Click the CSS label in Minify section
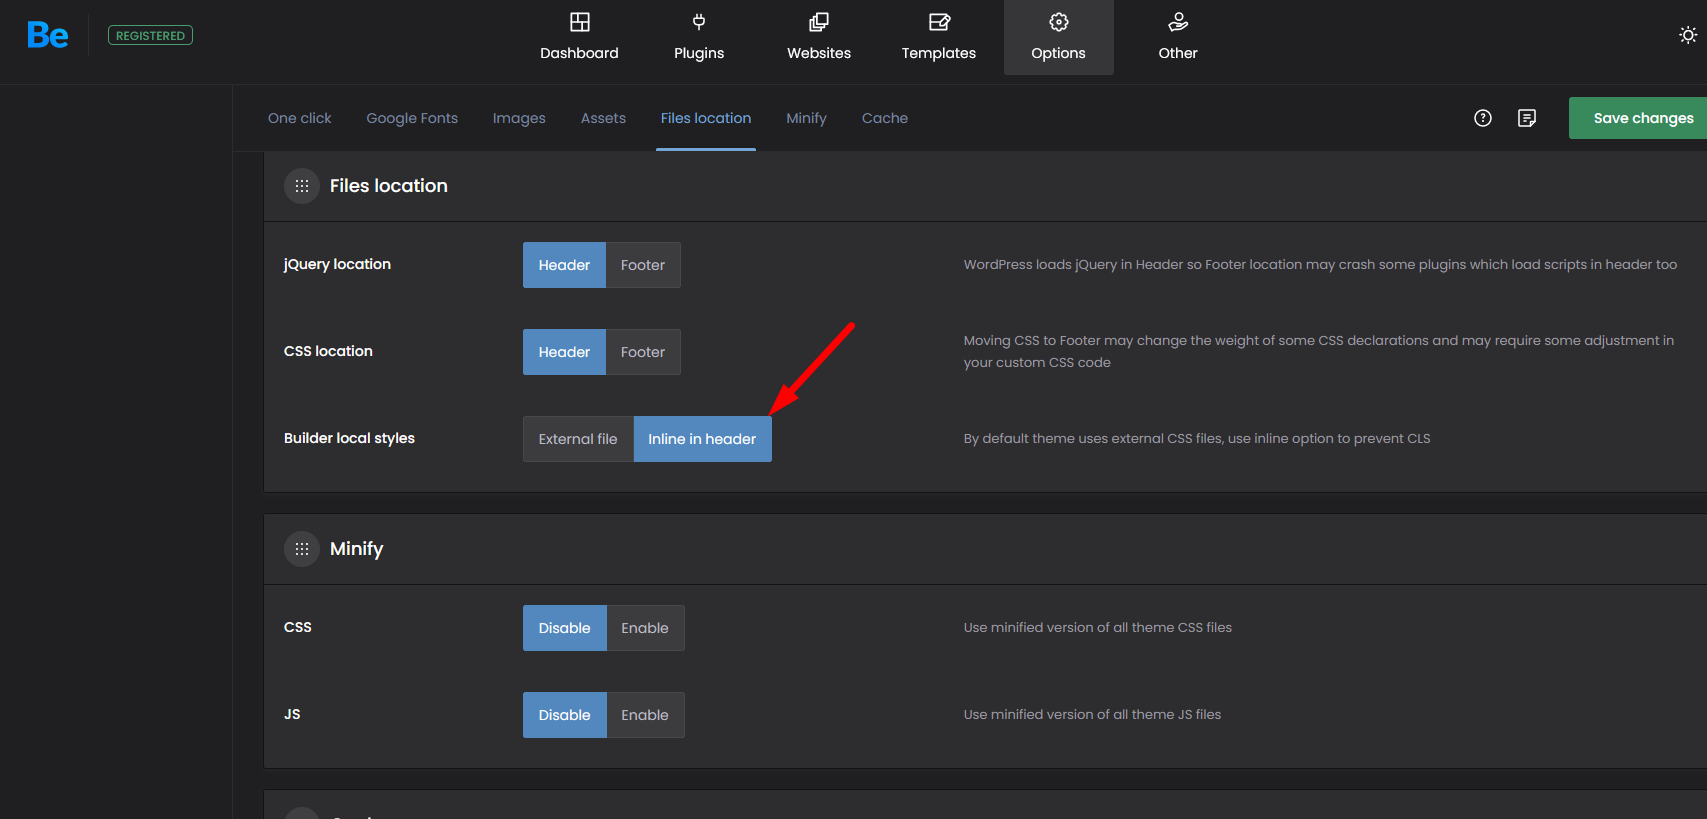1707x819 pixels. point(298,627)
